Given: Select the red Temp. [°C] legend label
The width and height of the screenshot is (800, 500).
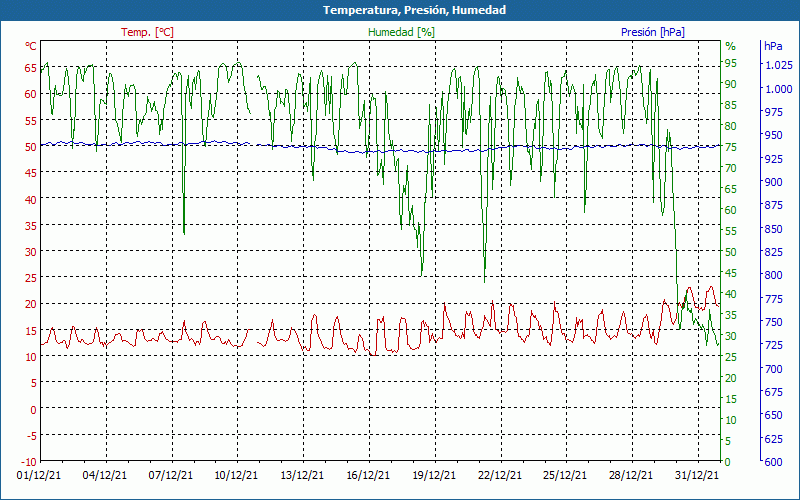Looking at the screenshot, I should (147, 32).
